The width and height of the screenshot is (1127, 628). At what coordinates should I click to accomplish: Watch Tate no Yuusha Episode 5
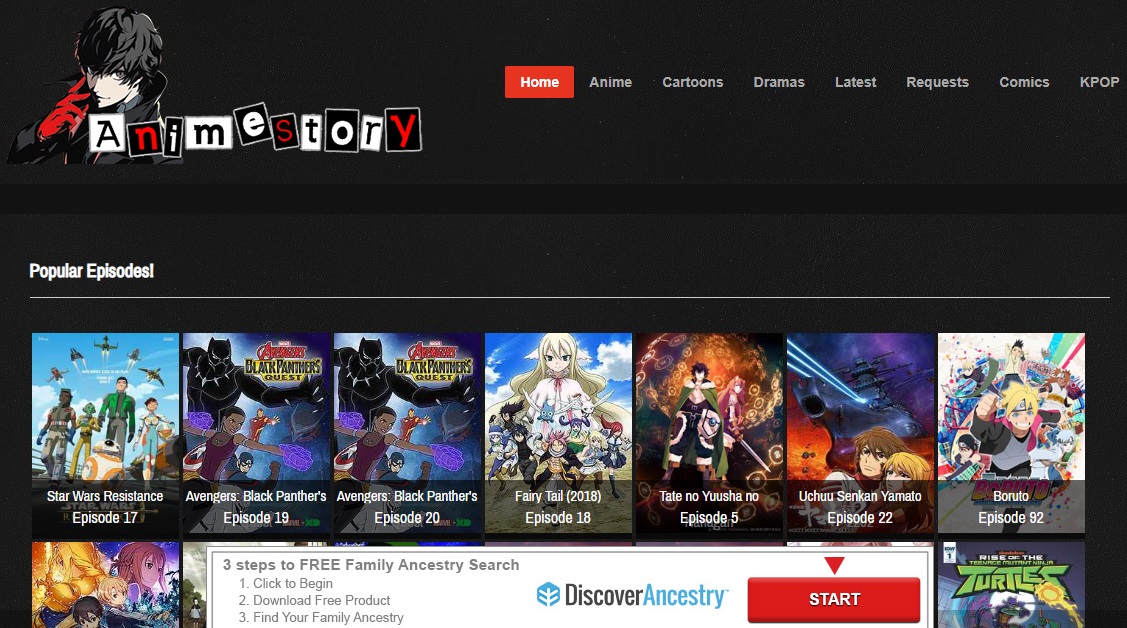(709, 433)
